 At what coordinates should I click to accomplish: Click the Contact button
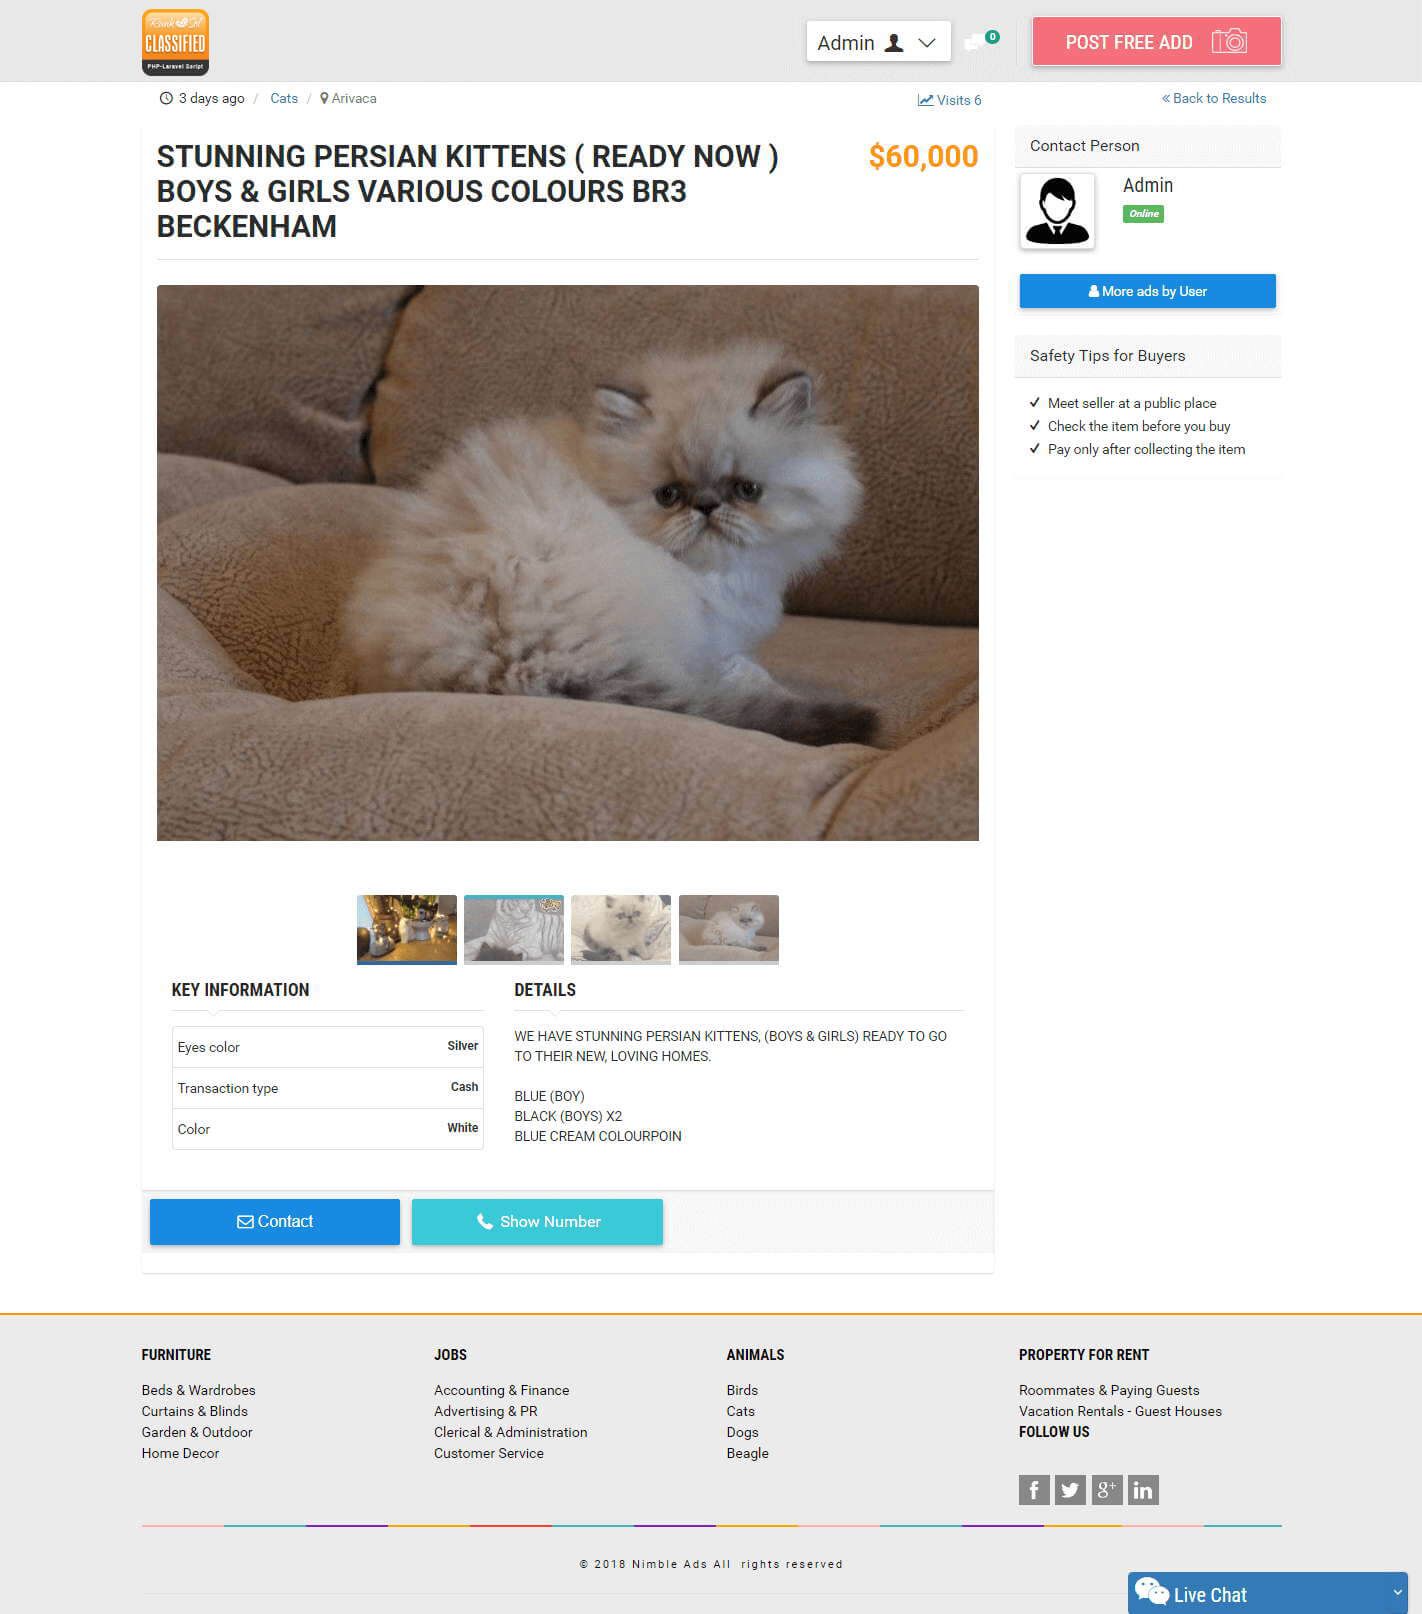coord(275,1222)
